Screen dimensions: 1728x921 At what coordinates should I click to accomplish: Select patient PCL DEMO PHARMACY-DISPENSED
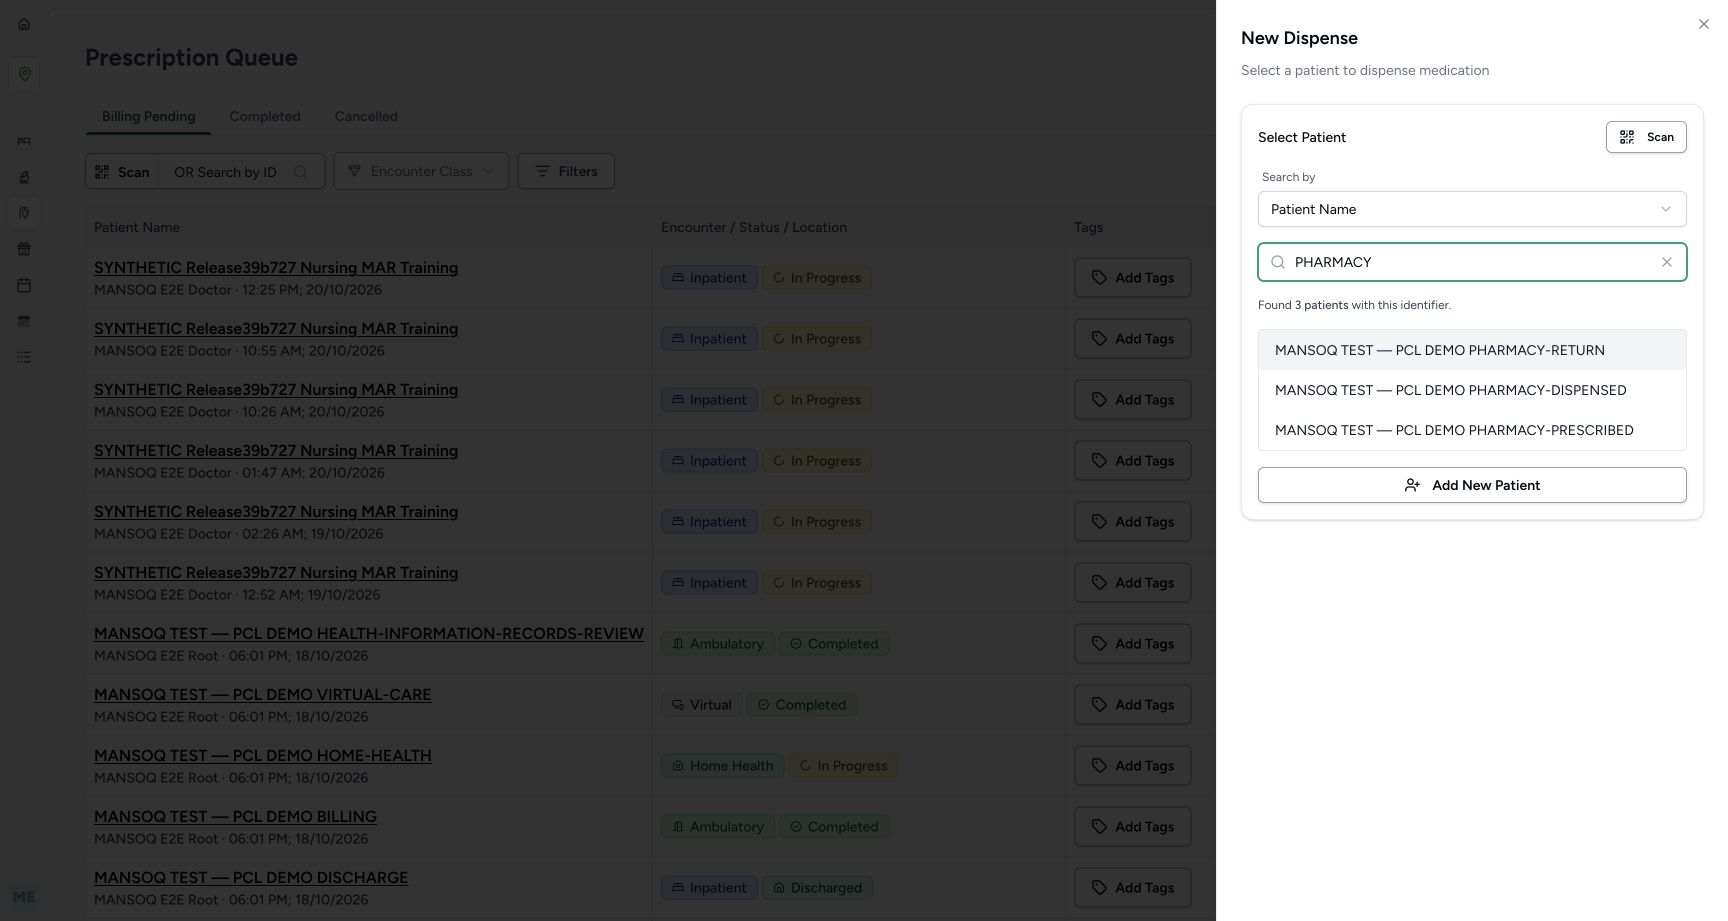[1472, 390]
